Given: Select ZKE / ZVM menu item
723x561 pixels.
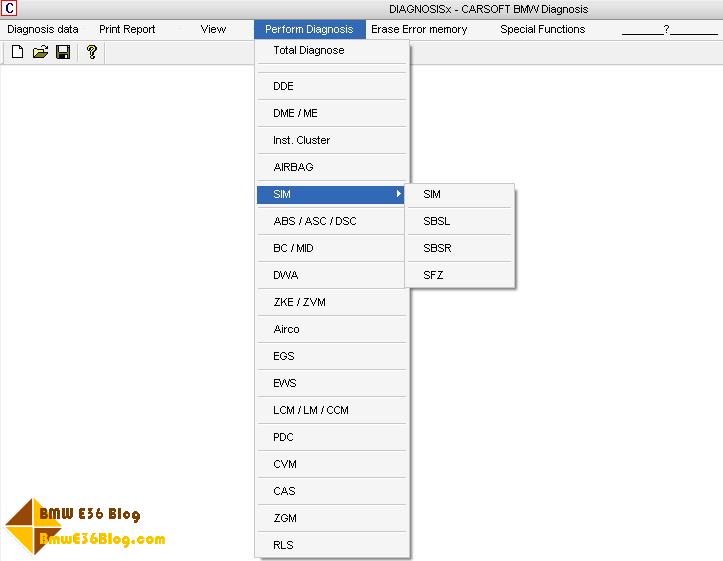Looking at the screenshot, I should pyautogui.click(x=331, y=302).
